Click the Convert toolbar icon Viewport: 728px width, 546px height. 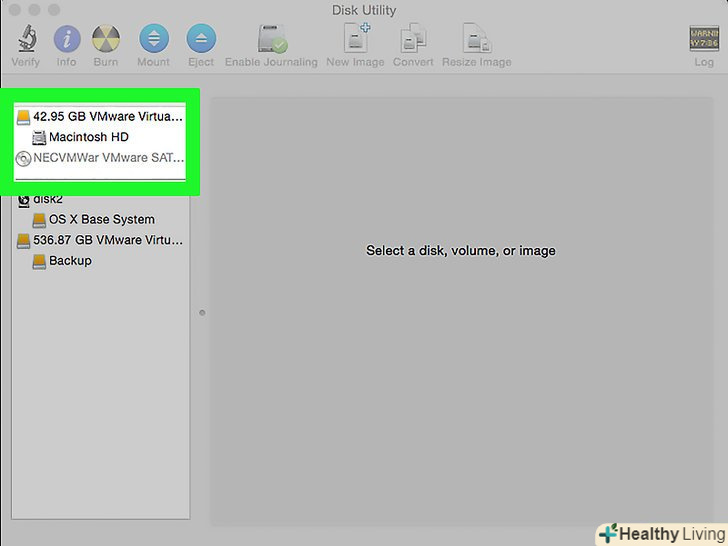(413, 37)
